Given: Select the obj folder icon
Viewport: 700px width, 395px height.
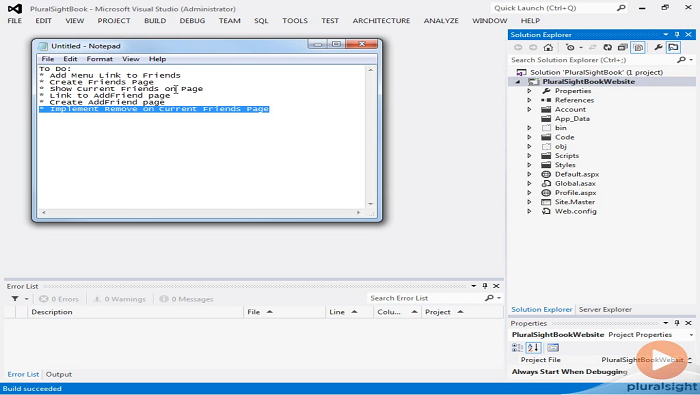Looking at the screenshot, I should point(546,146).
